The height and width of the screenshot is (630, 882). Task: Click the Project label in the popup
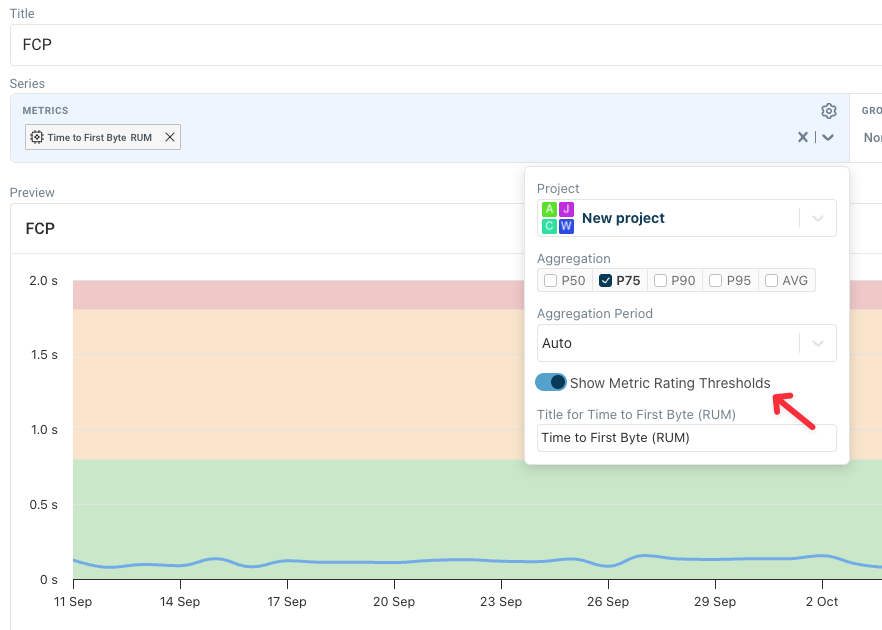coord(558,188)
